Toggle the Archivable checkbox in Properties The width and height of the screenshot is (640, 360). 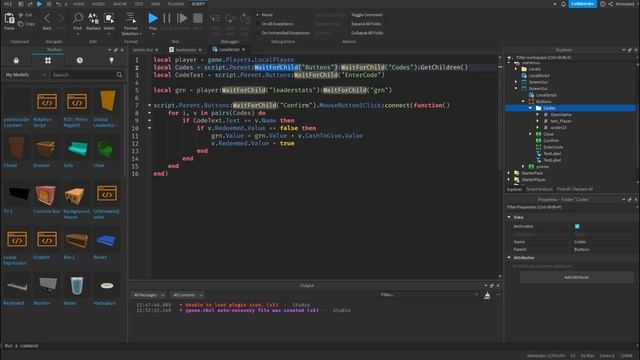click(577, 226)
